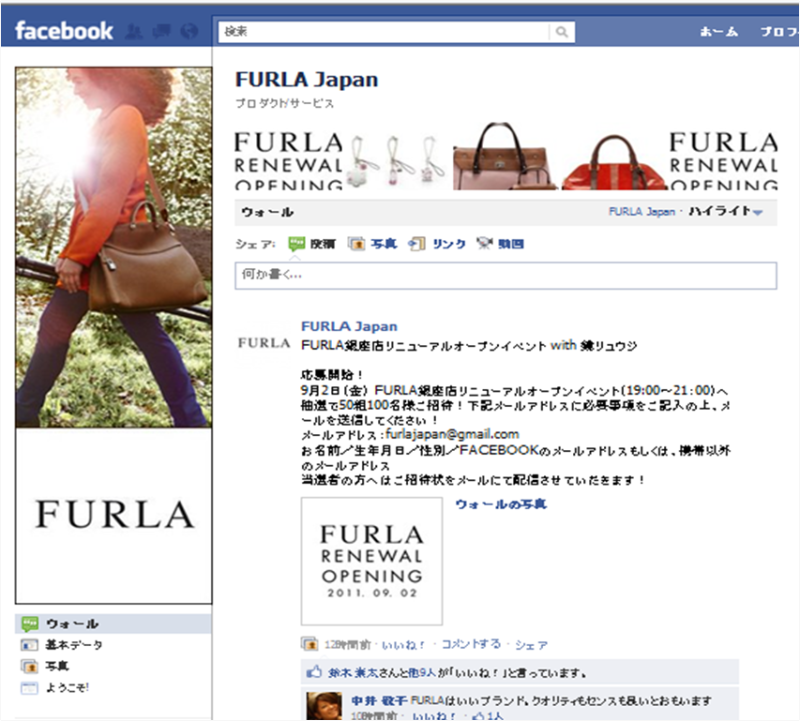
Task: Click the ホーム link in top bar
Action: 718,32
